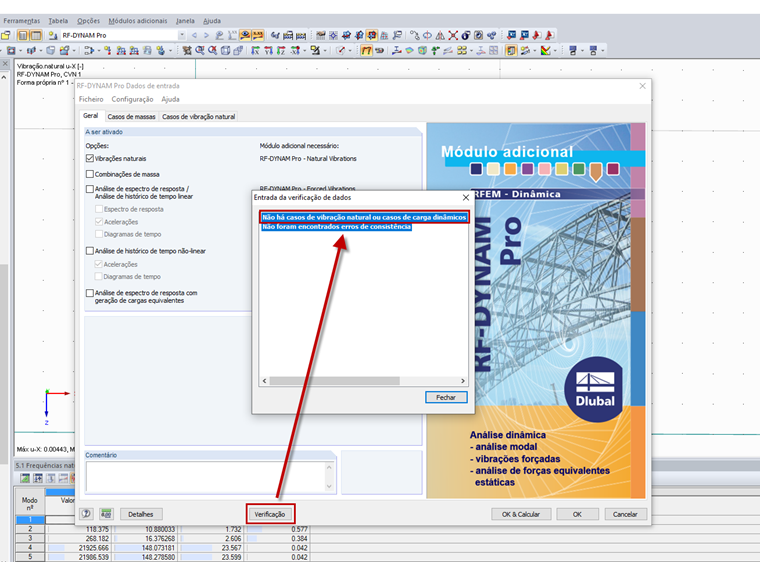This screenshot has width=760, height=570.
Task: Enable Análise de espectro de resposta checkbox
Action: point(90,189)
